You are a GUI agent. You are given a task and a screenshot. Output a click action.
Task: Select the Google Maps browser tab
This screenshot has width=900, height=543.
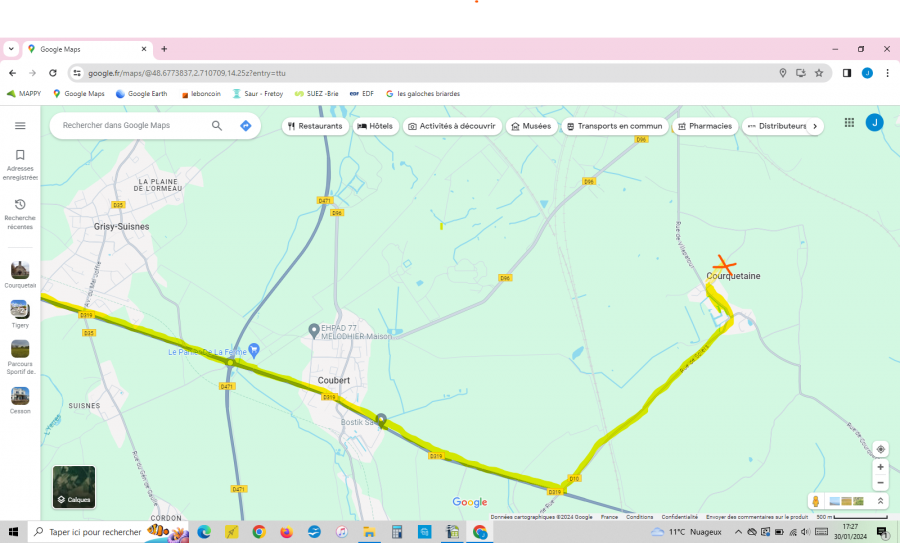tap(85, 49)
